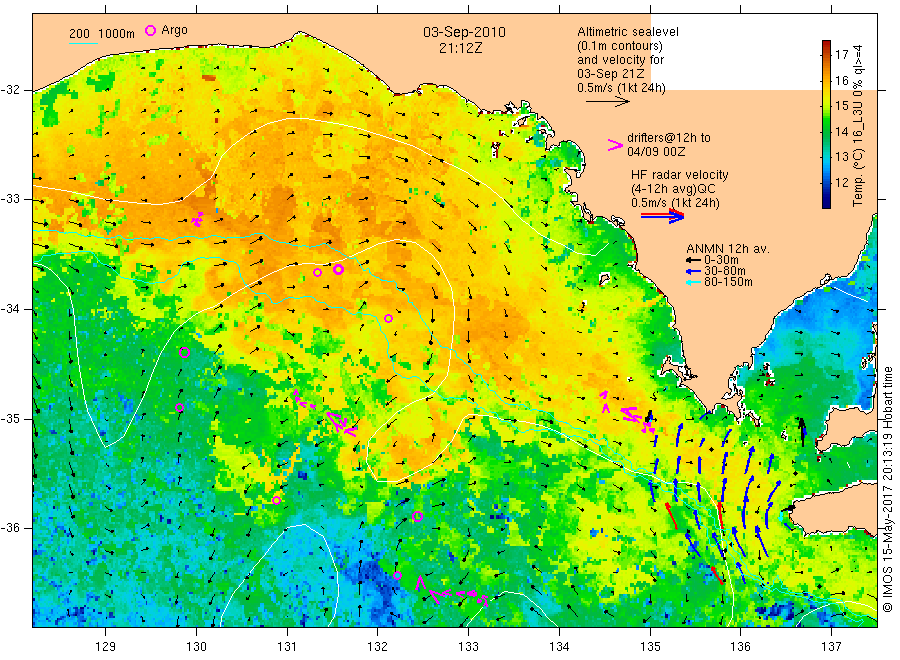The image size is (900, 660).
Task: Click the magenta drifter chevron legend symbol
Action: (x=615, y=145)
